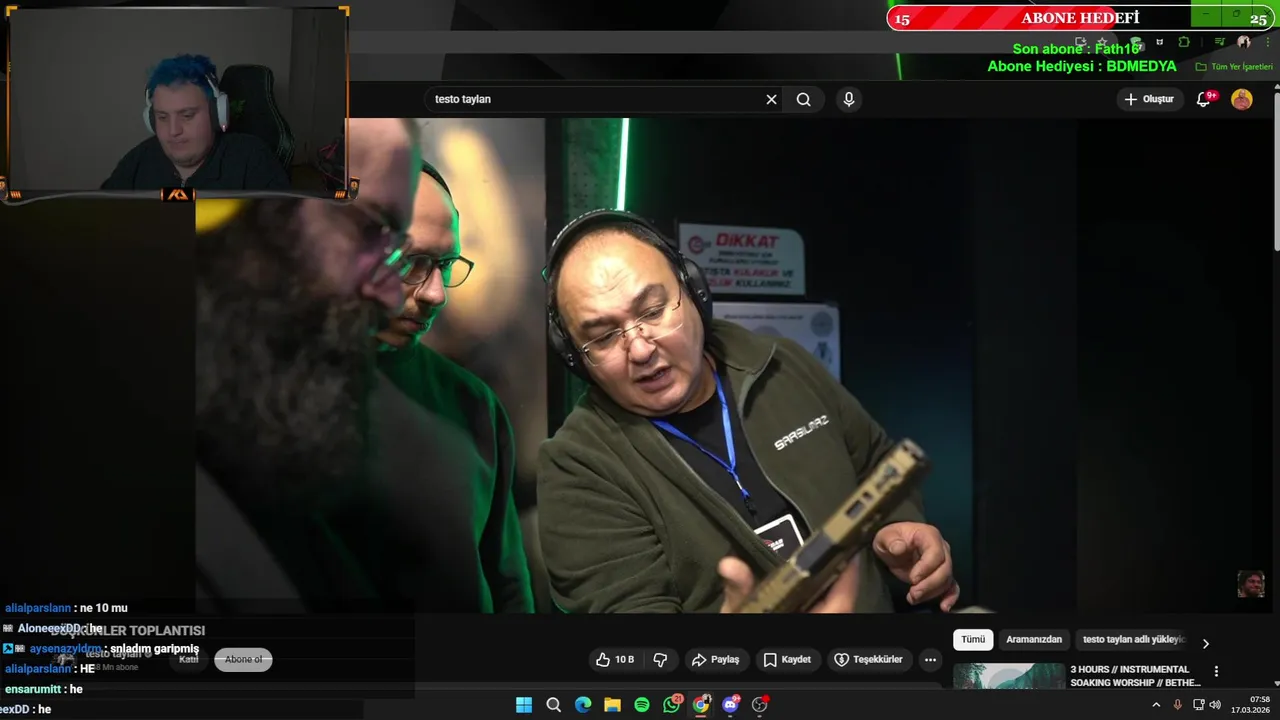
Task: Open YouTube notifications bell
Action: point(1204,99)
